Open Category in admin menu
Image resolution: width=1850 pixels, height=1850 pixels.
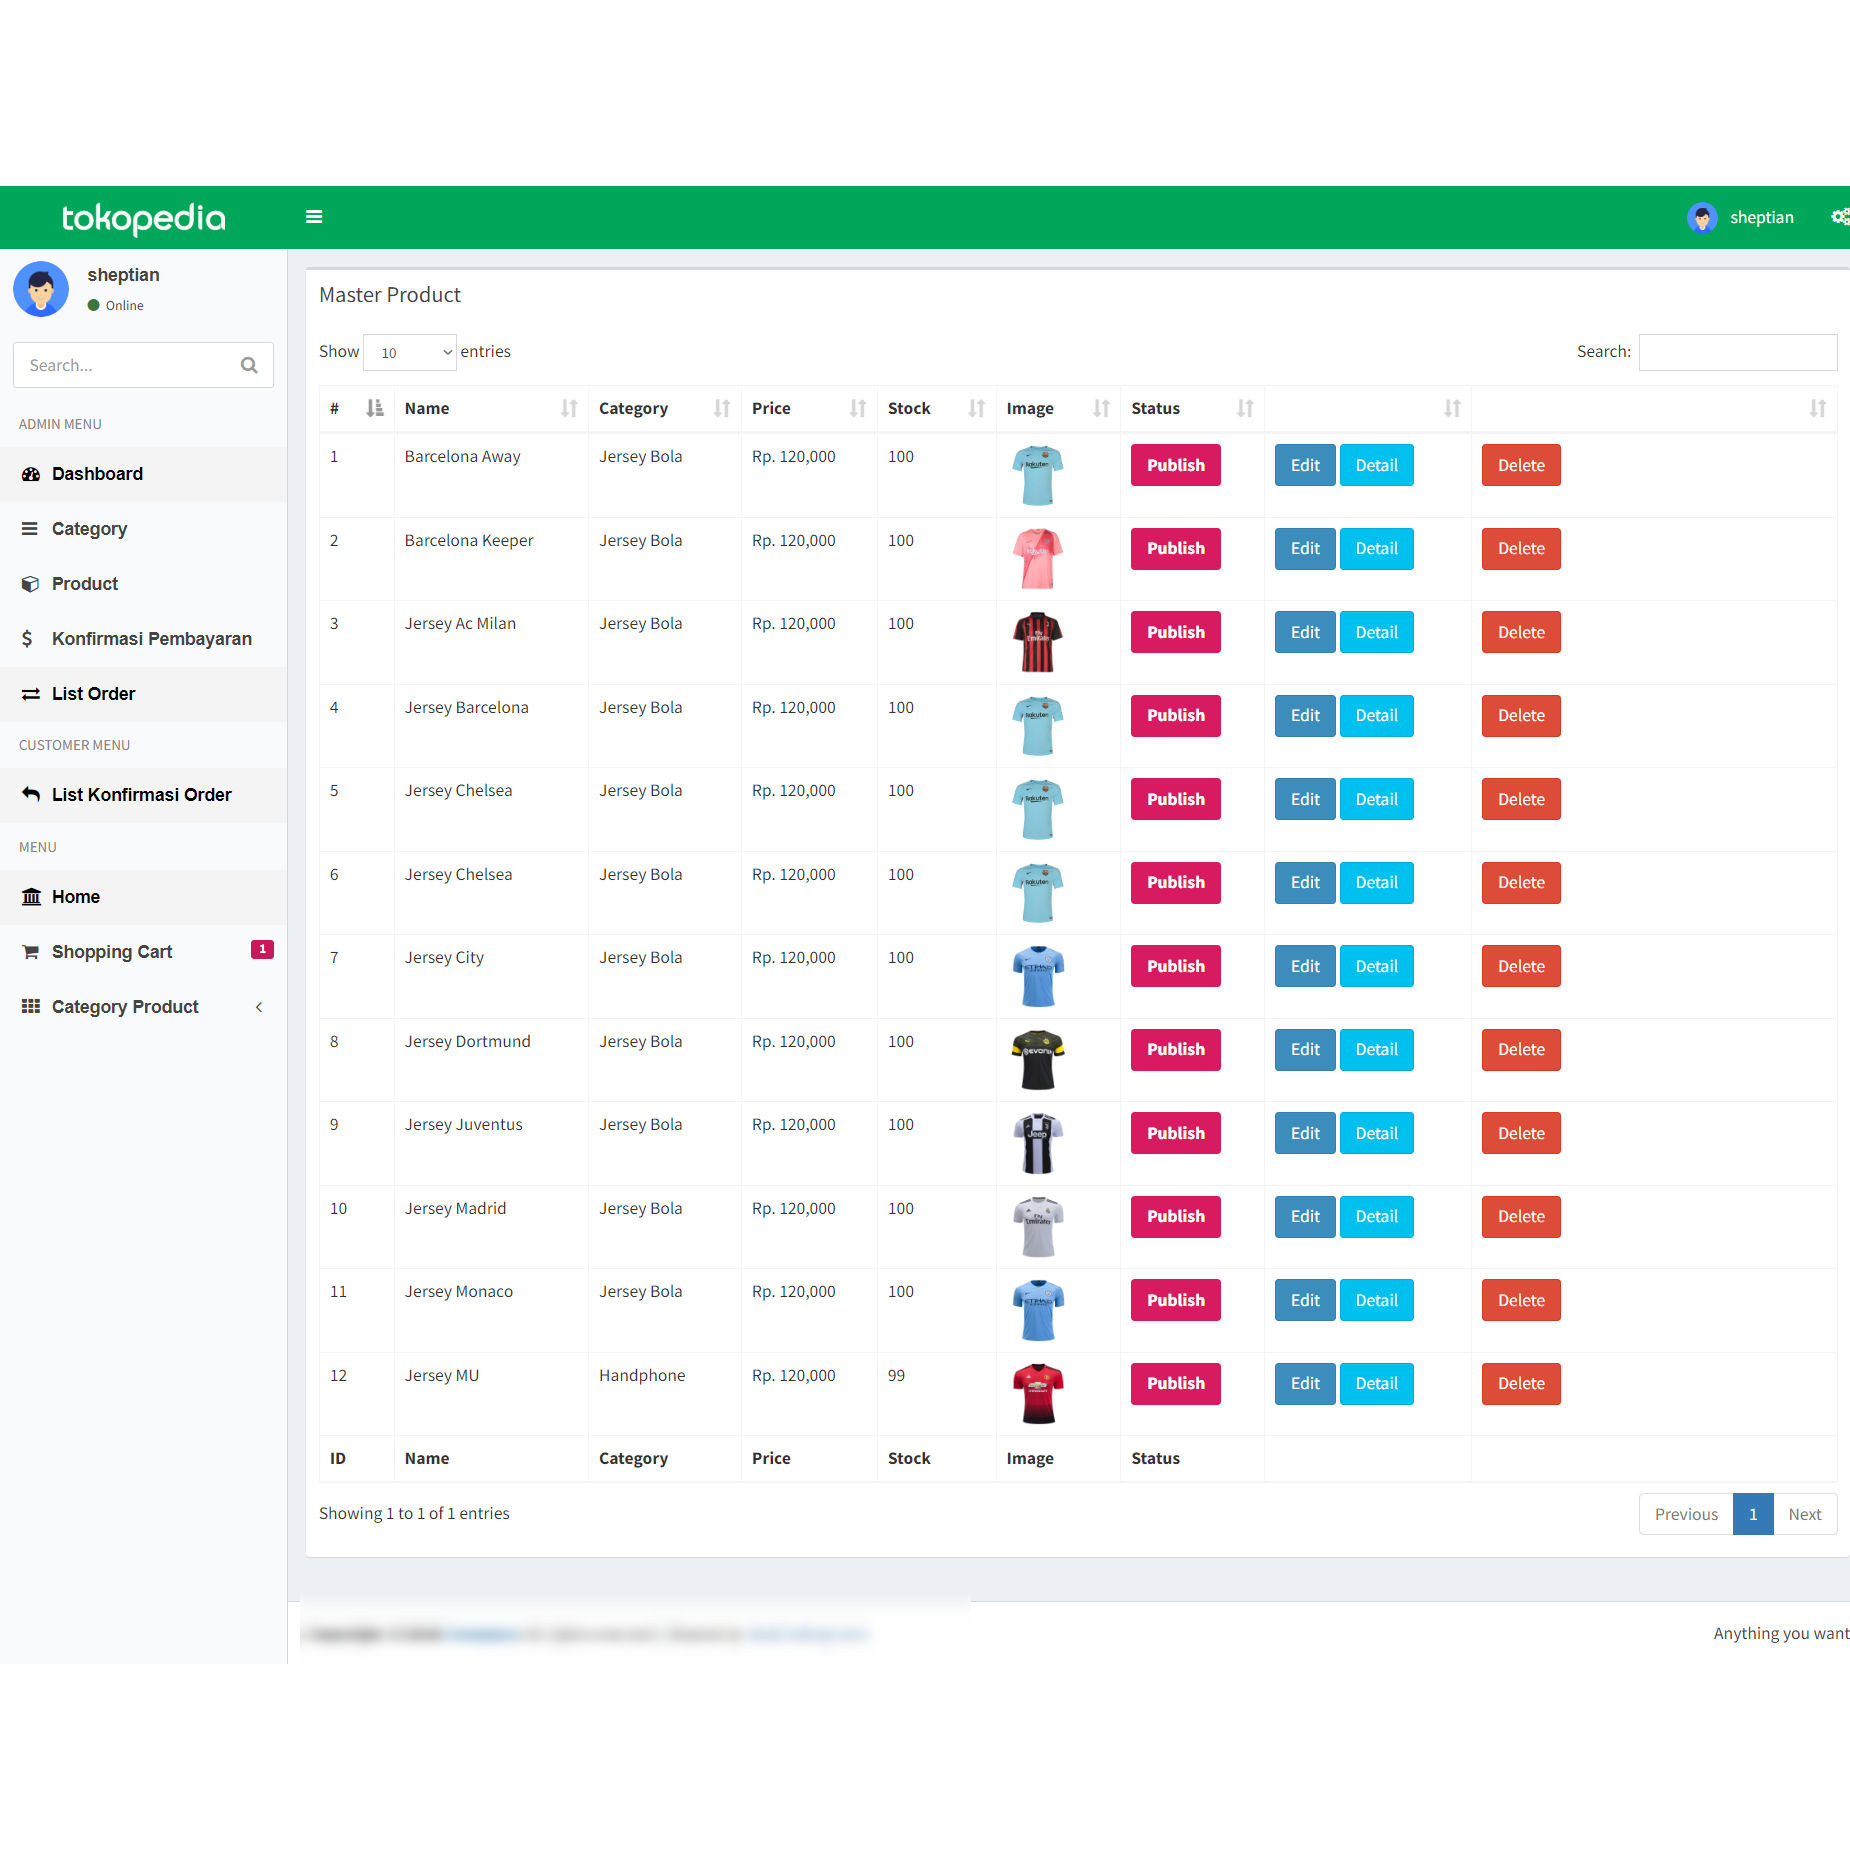tap(144, 529)
